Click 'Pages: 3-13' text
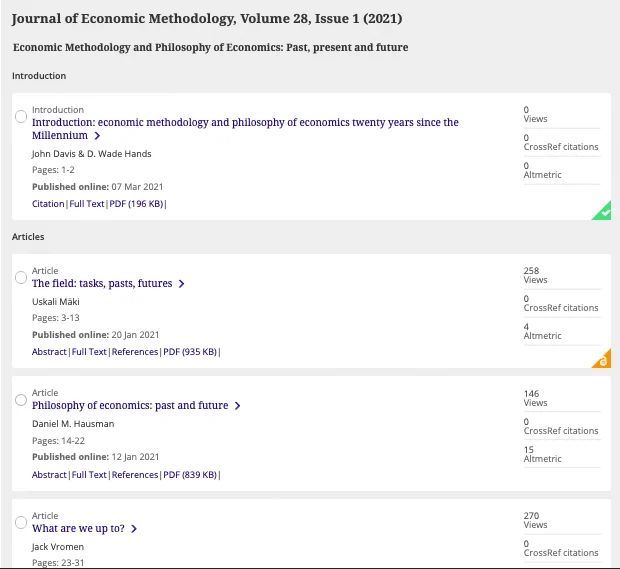Viewport: 620px width, 569px height. click(x=56, y=318)
